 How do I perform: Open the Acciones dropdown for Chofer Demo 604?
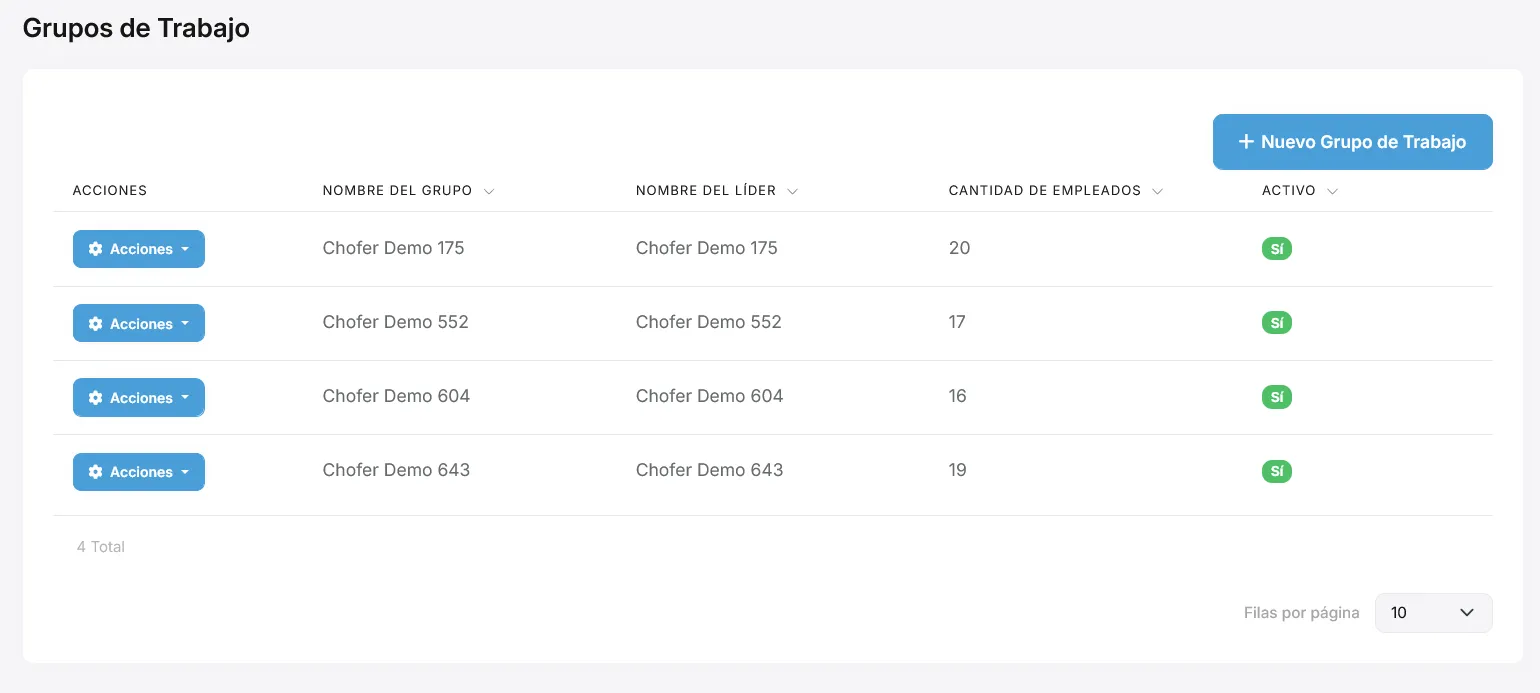139,397
